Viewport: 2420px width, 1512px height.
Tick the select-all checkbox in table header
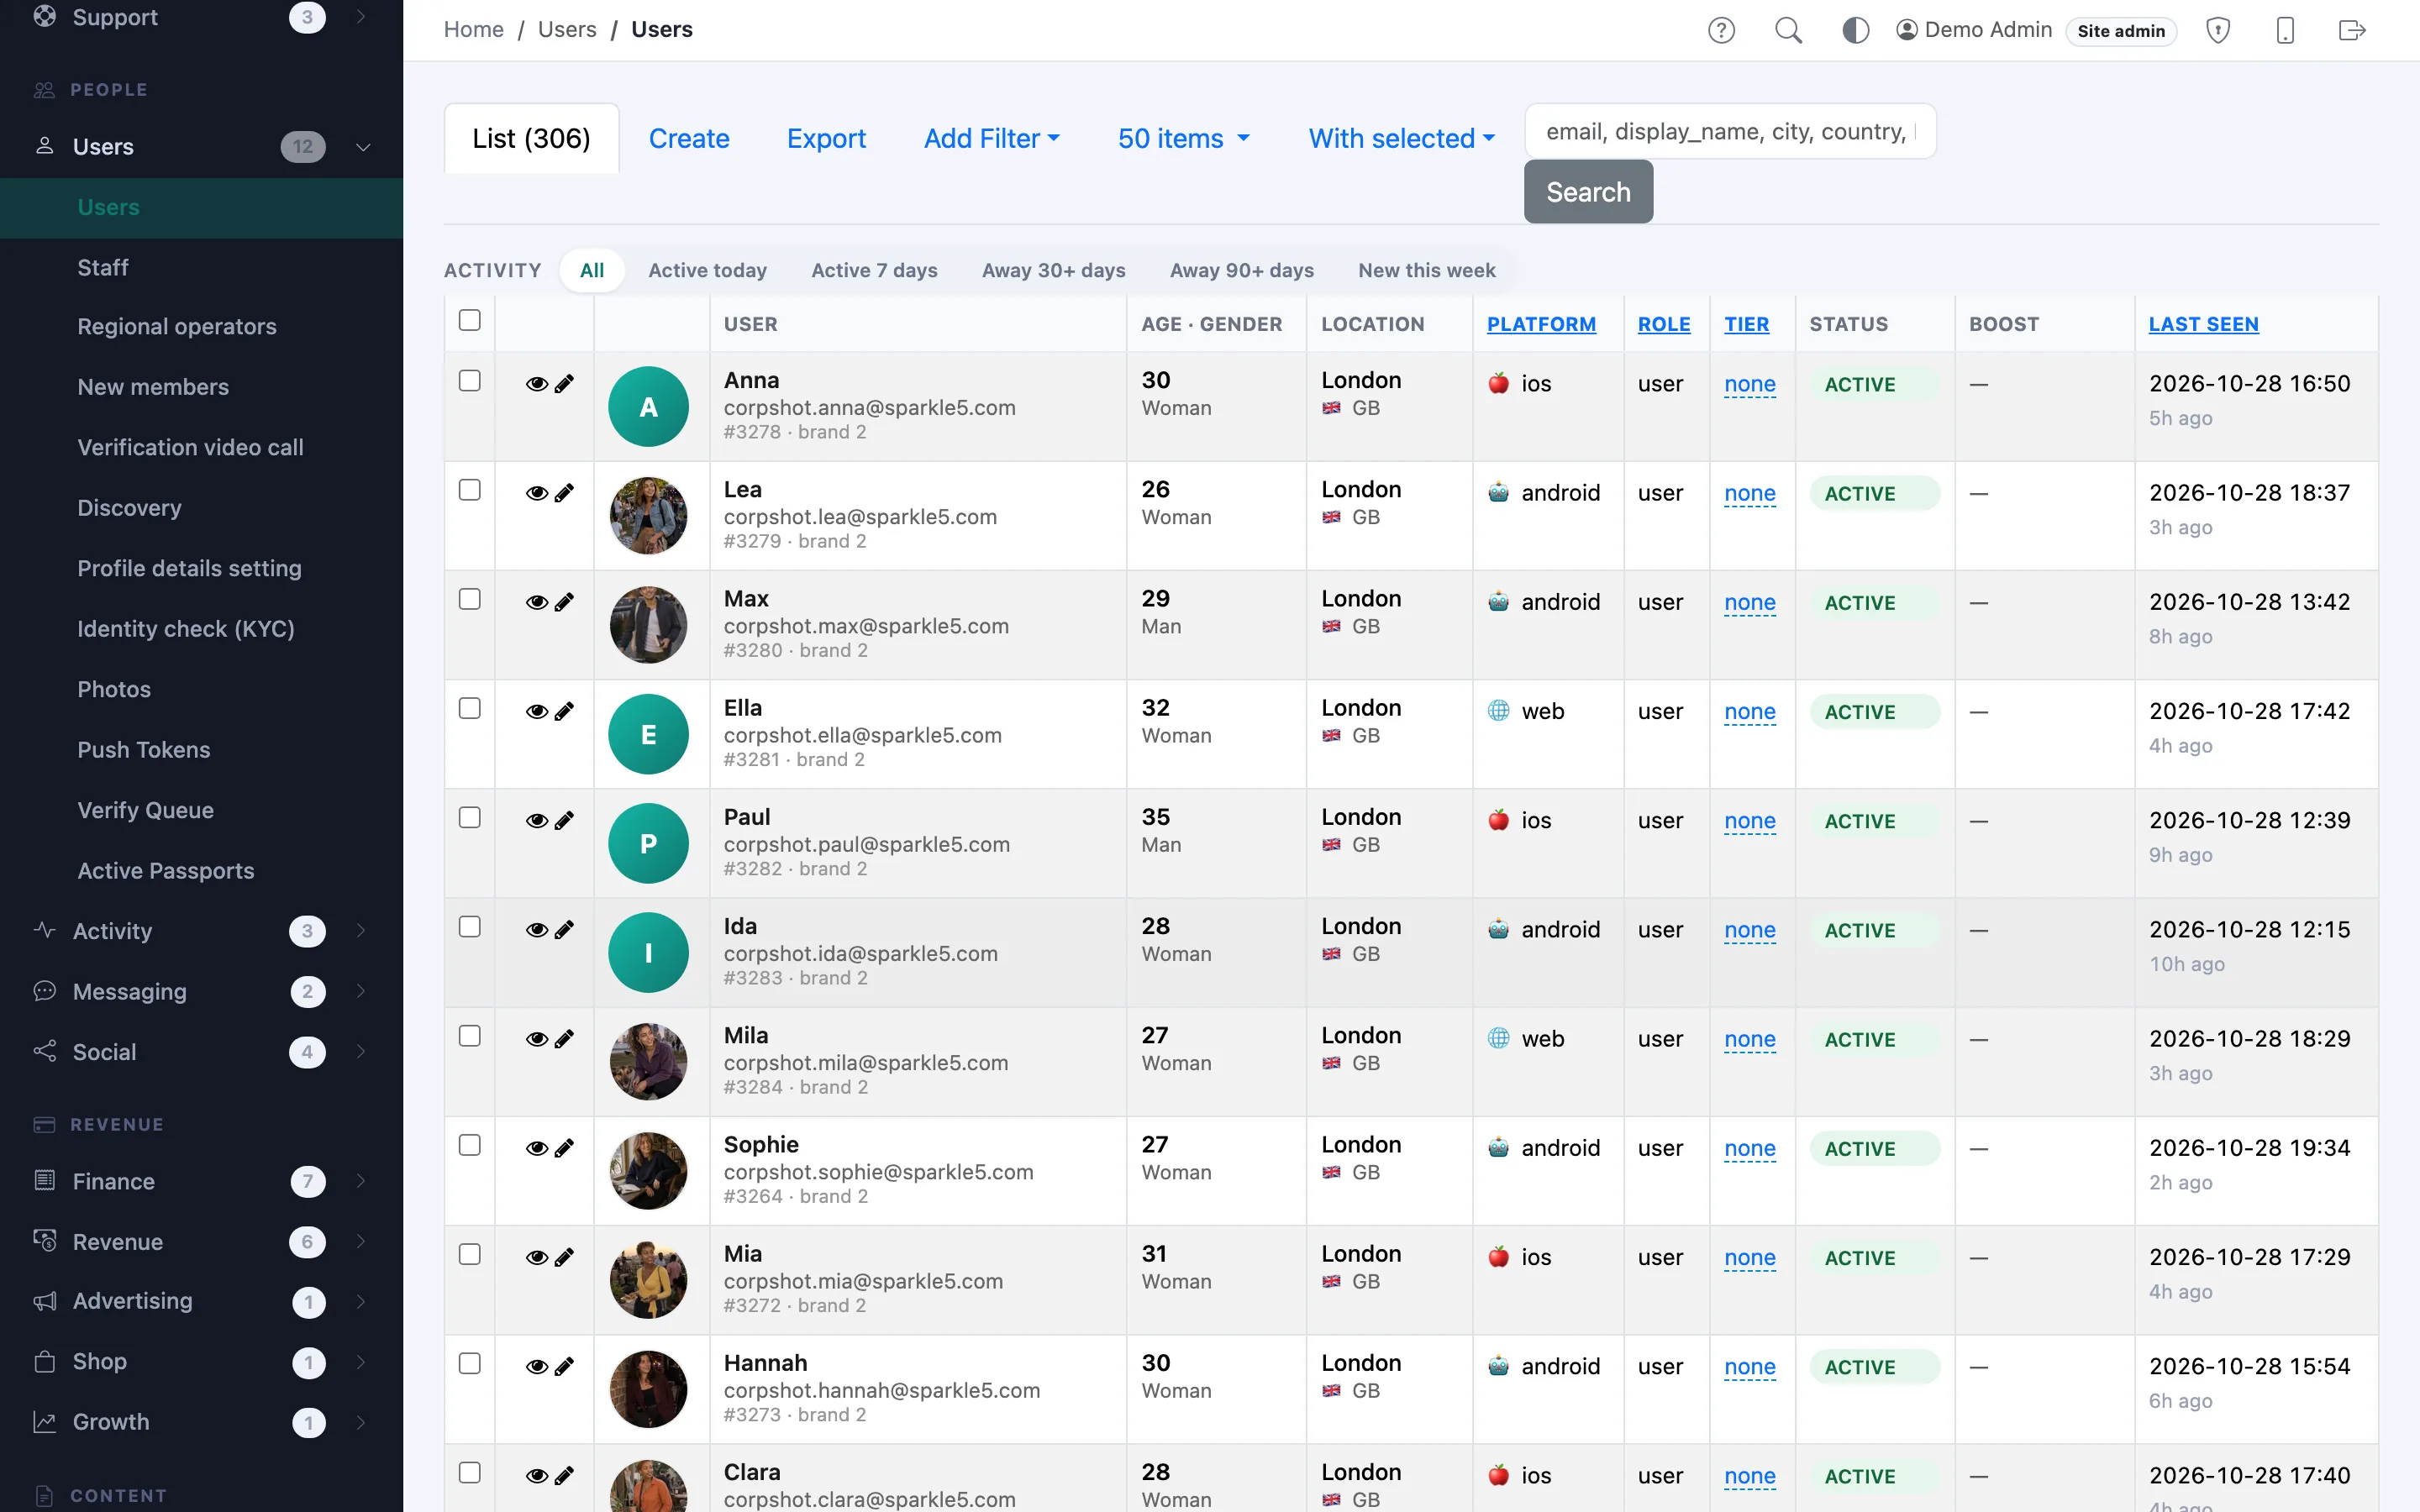point(469,320)
